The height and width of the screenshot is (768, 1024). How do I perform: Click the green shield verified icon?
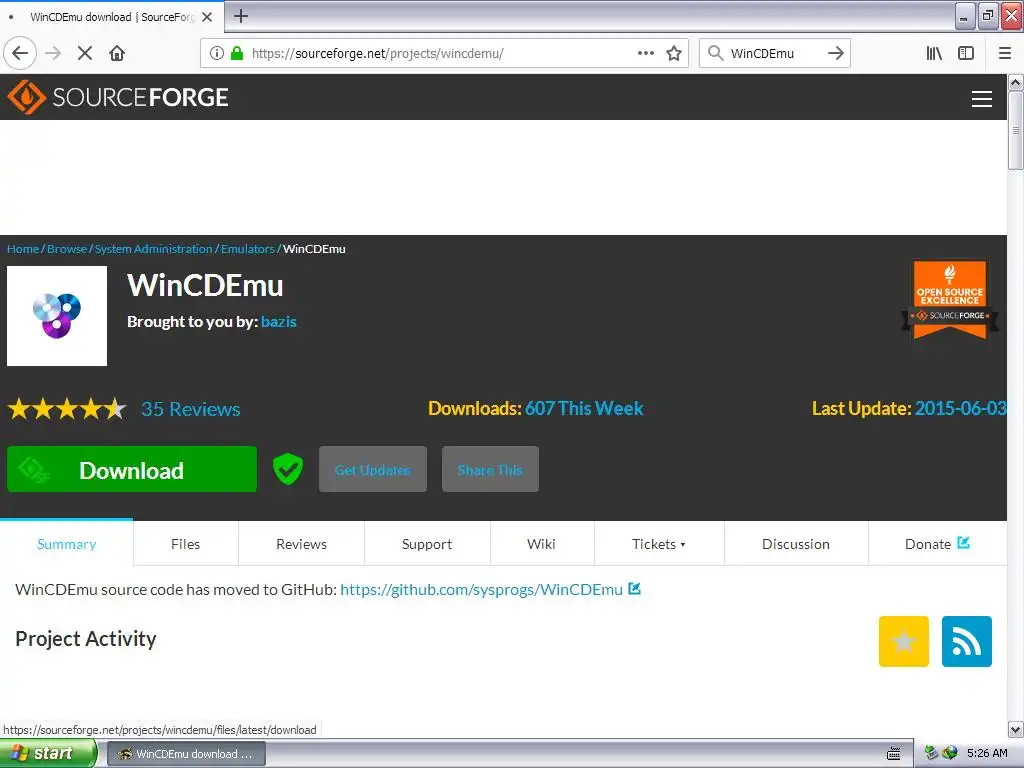coord(287,469)
